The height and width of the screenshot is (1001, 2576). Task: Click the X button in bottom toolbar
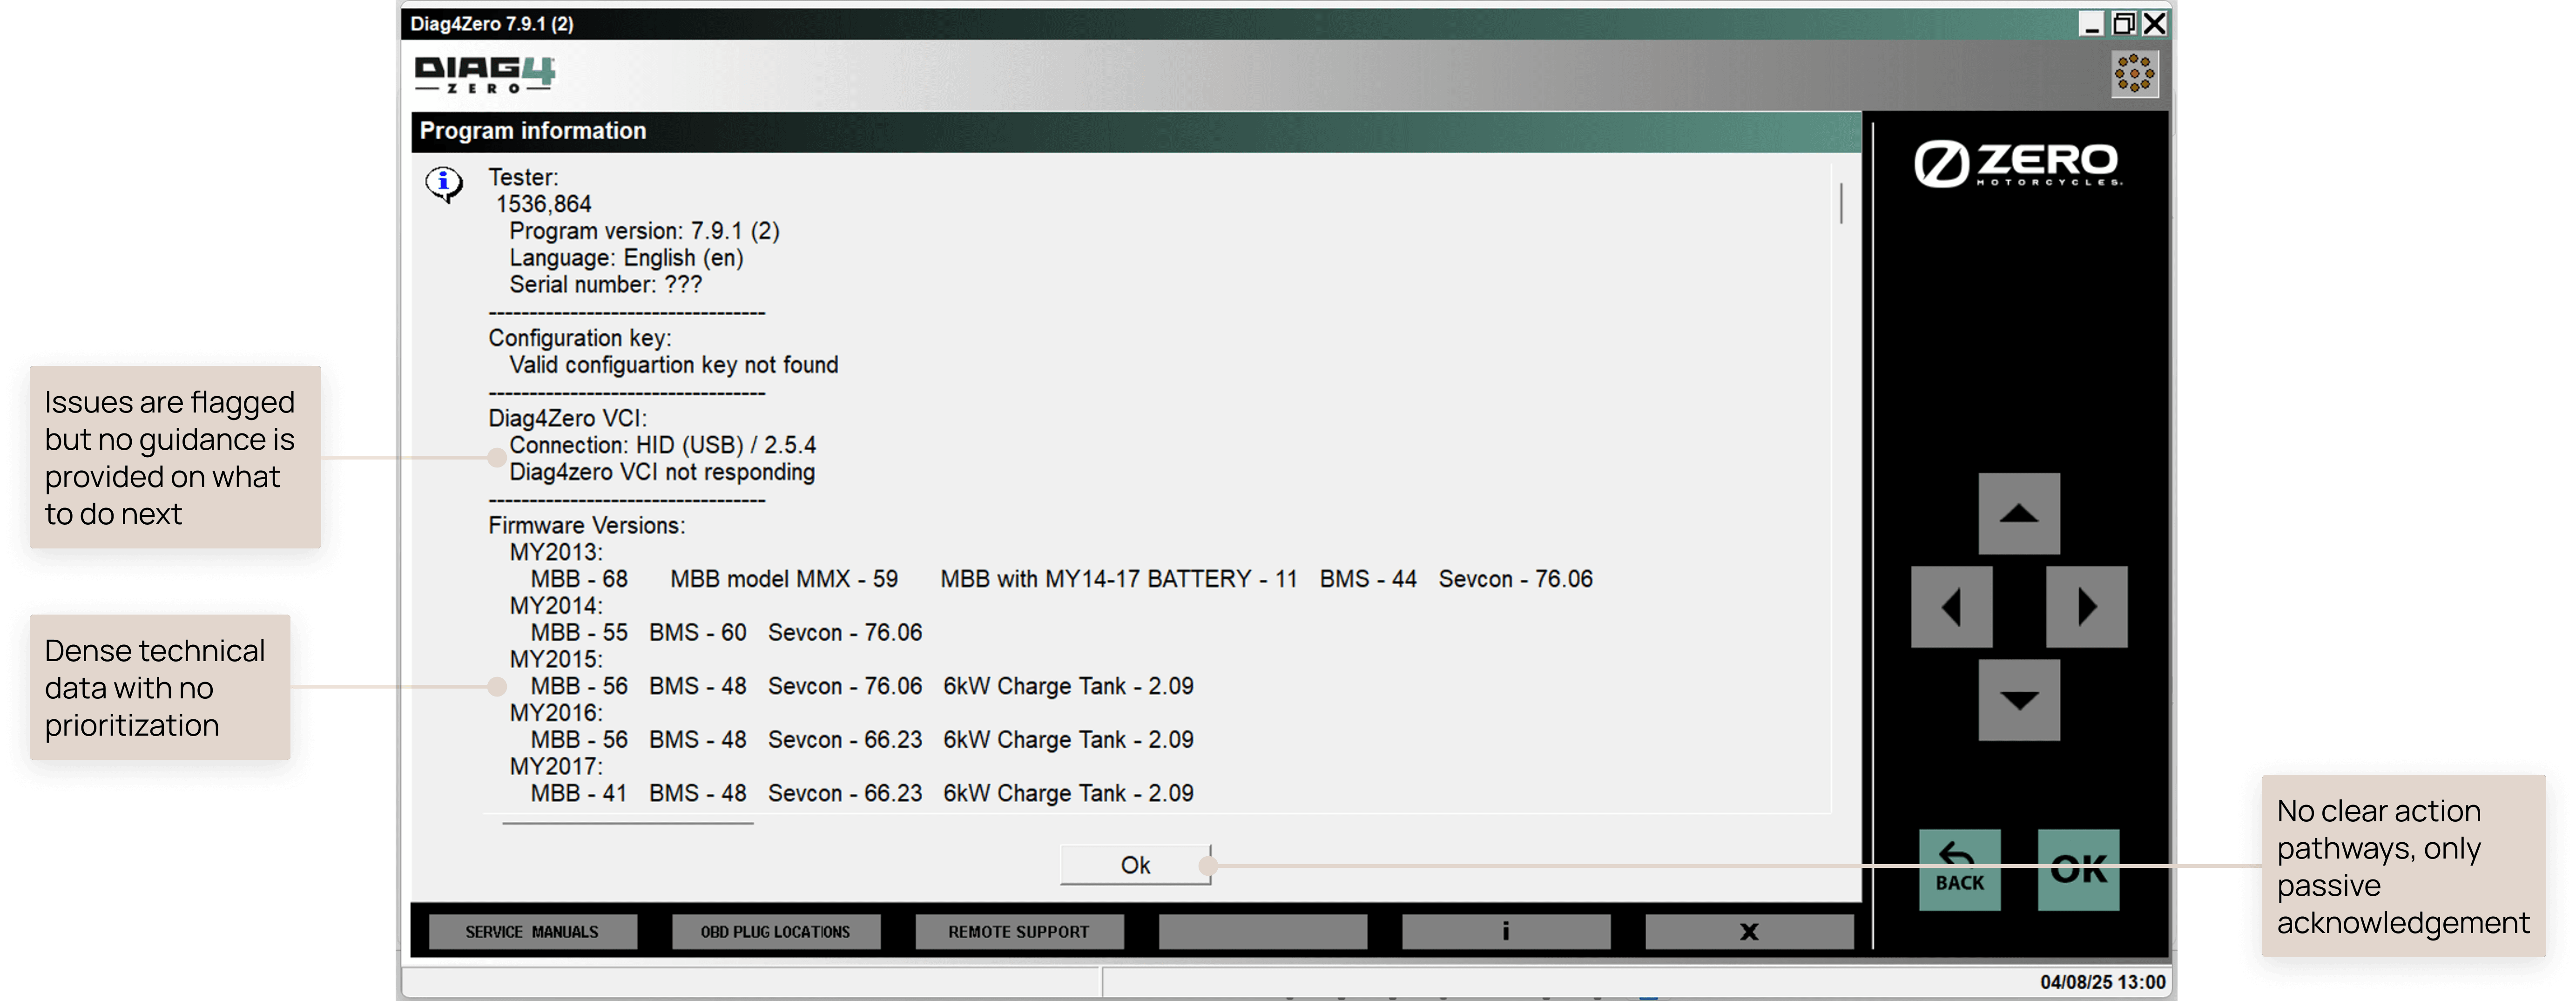1748,931
